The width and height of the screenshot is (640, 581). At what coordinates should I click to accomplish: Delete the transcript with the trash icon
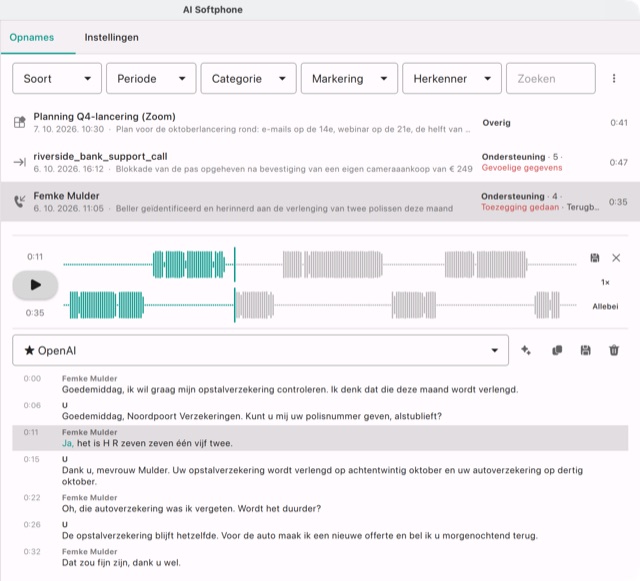point(614,350)
